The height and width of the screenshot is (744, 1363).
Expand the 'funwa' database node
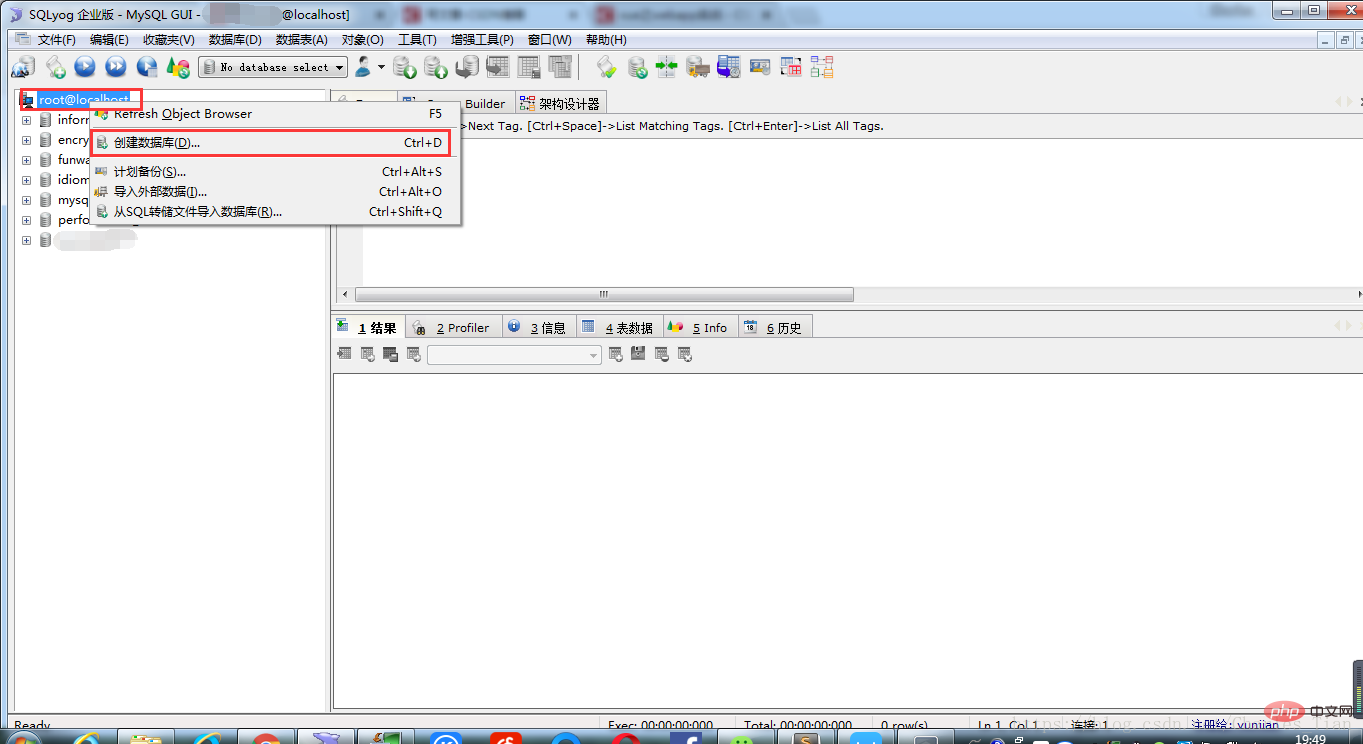pos(26,160)
